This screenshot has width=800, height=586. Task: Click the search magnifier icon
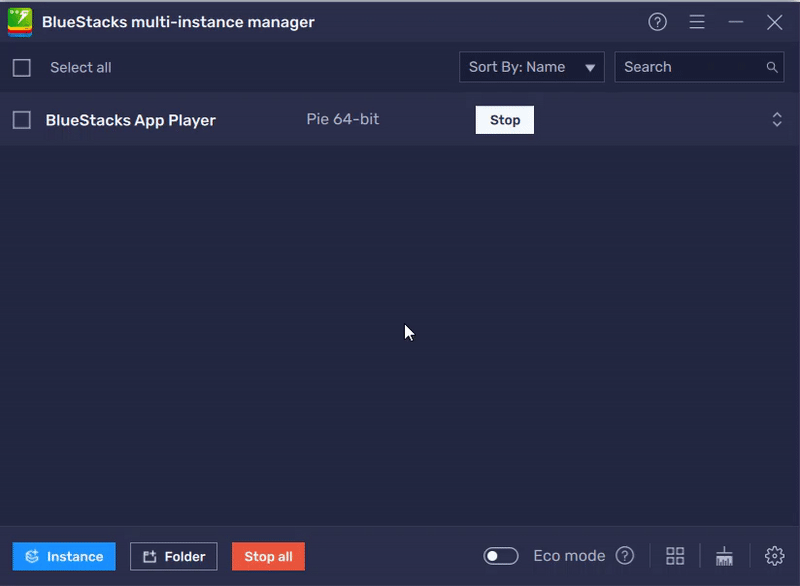point(771,67)
